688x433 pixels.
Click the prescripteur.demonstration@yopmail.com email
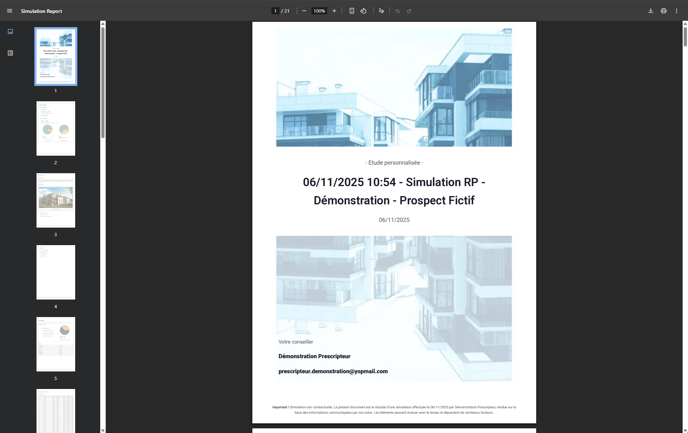[x=333, y=371]
